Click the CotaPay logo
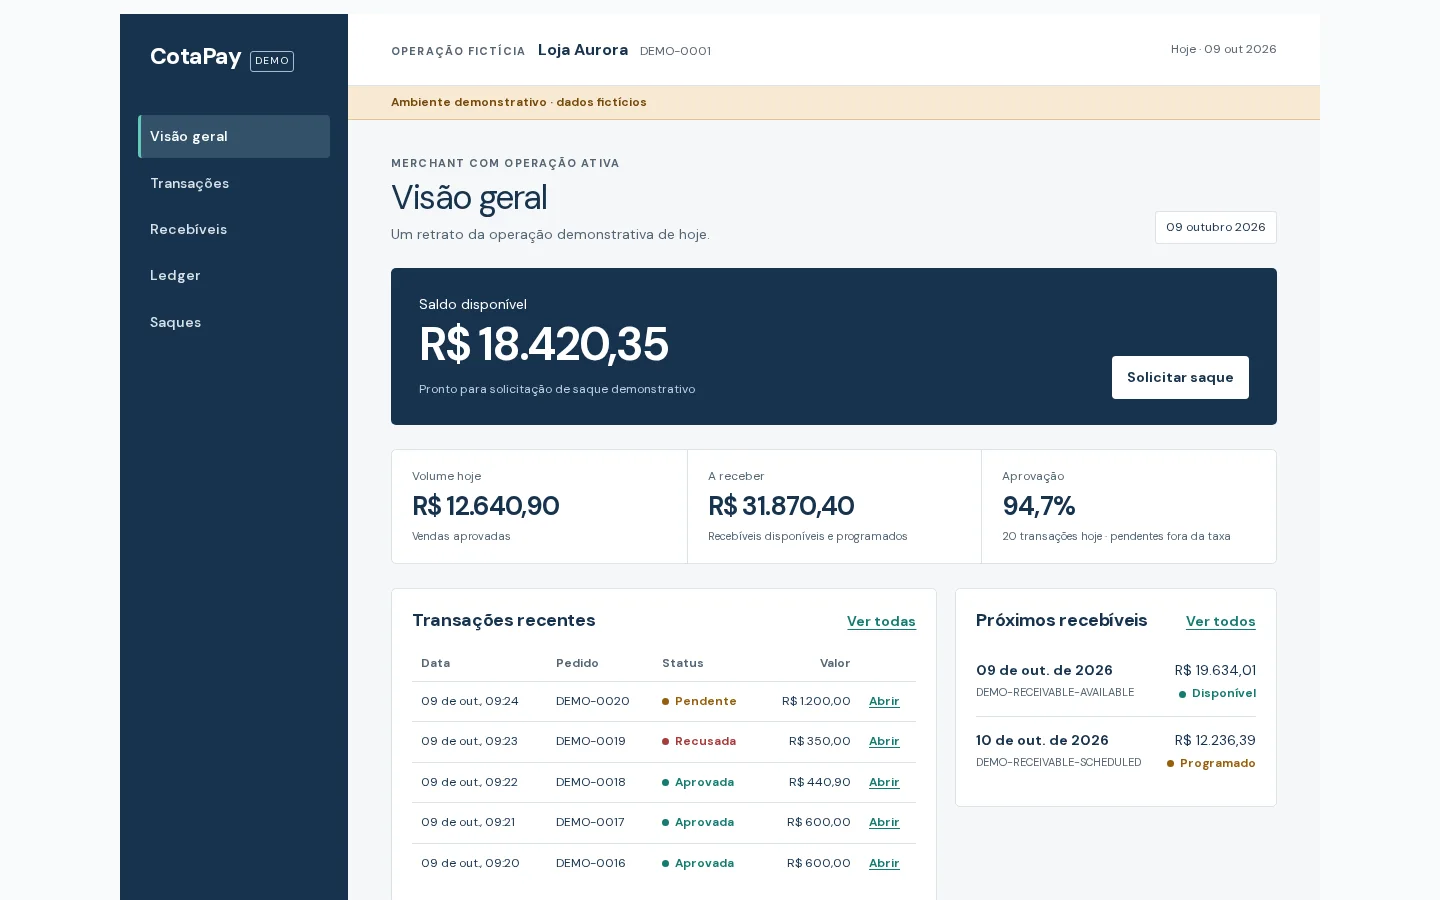This screenshot has height=900, width=1440. click(196, 56)
